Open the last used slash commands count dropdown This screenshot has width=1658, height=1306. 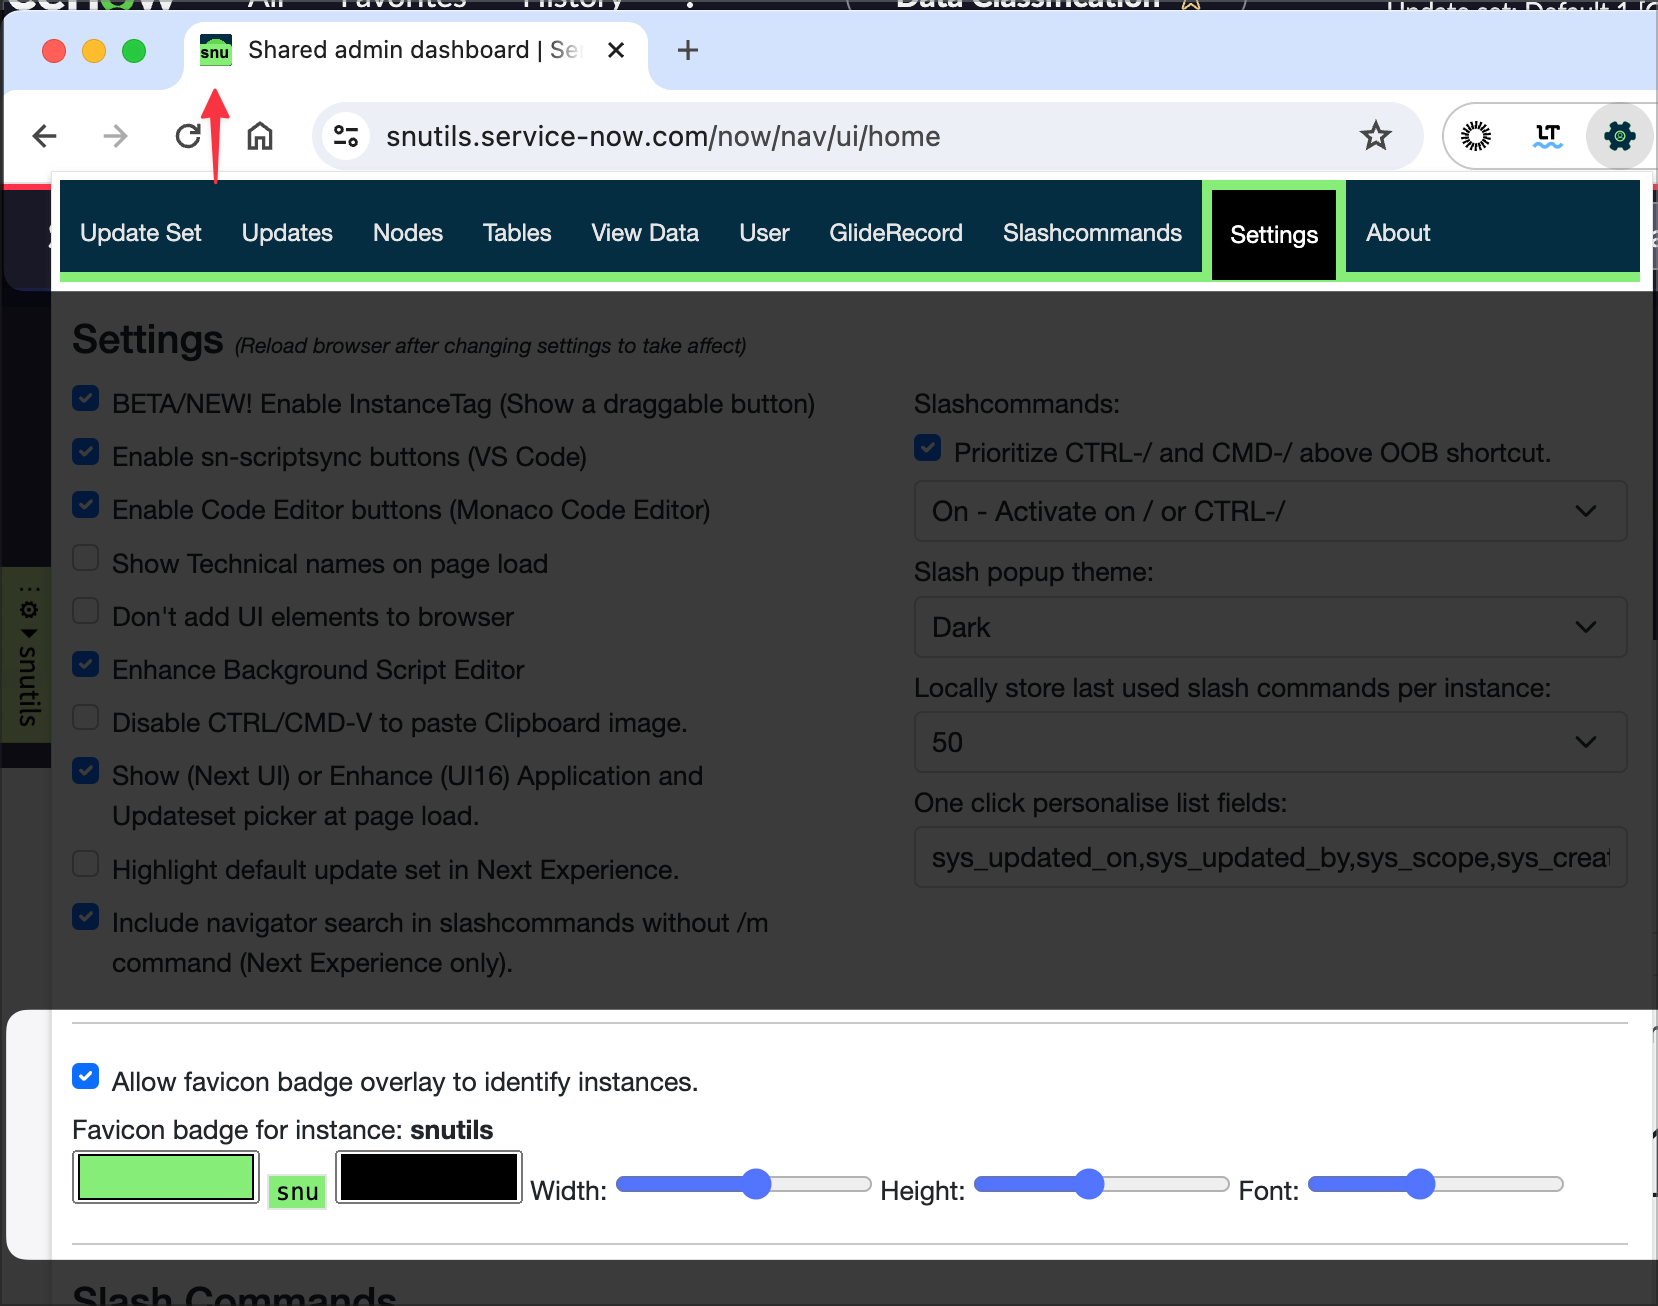[1270, 742]
